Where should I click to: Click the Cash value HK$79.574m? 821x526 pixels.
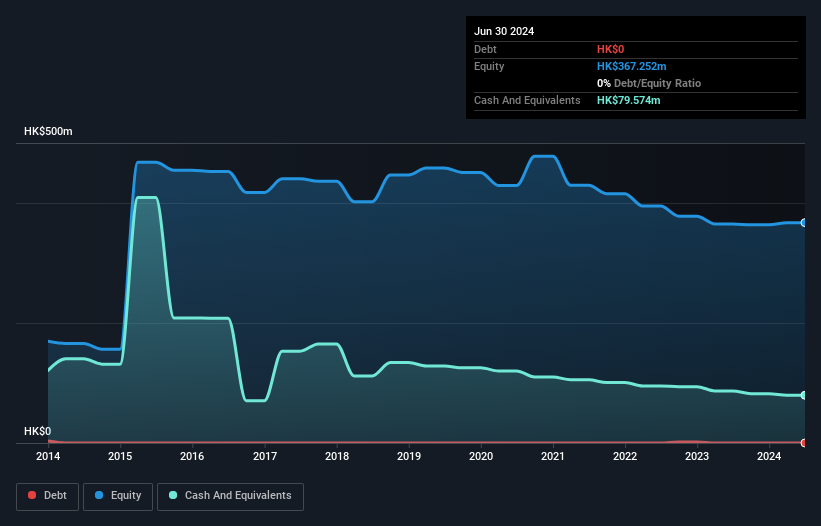[x=628, y=100]
